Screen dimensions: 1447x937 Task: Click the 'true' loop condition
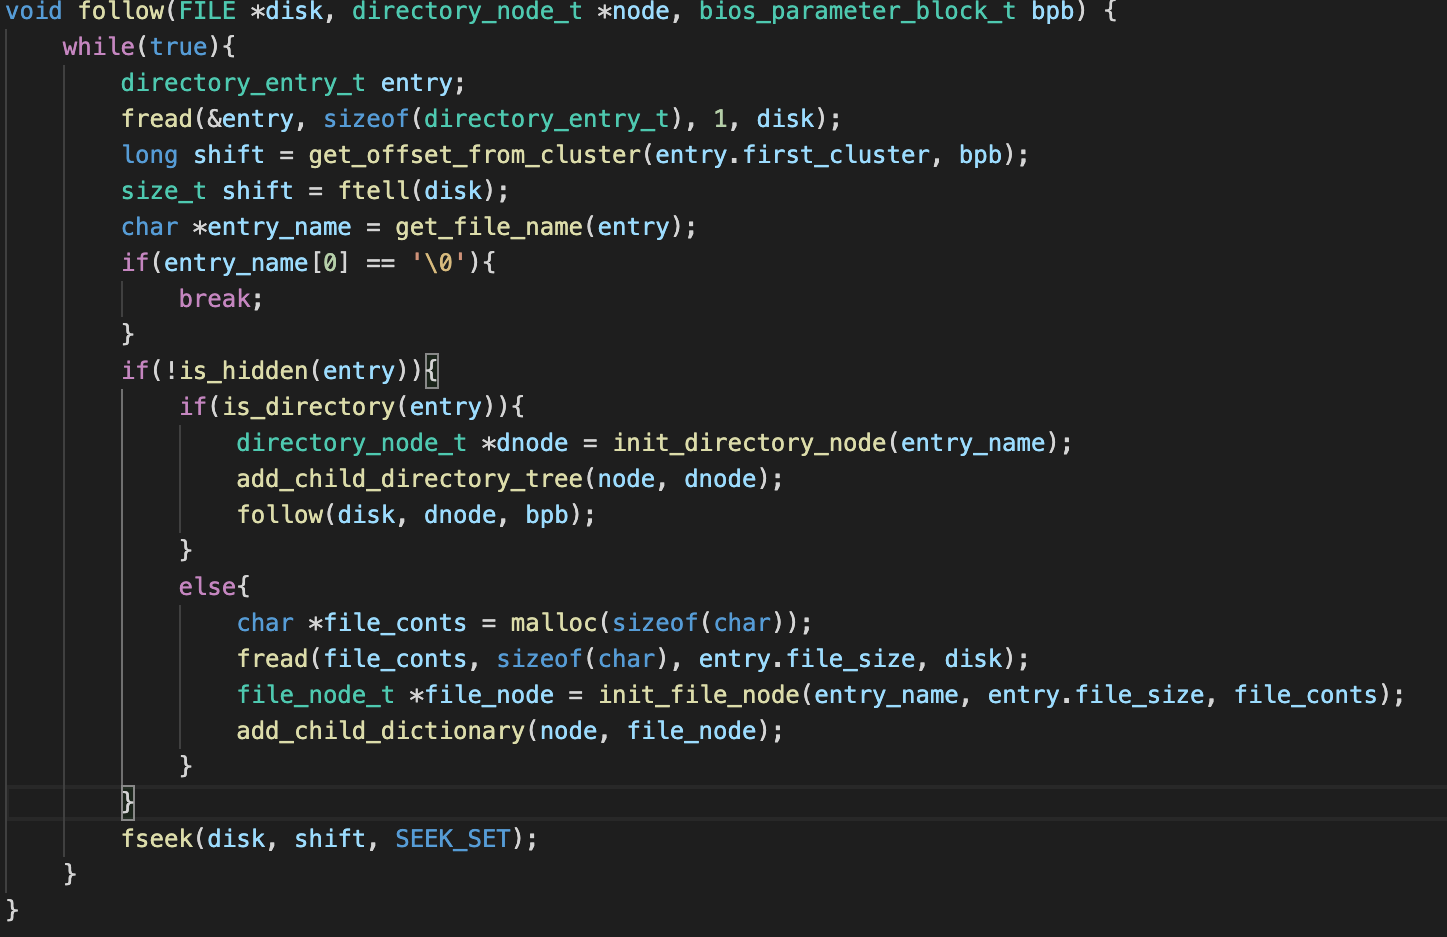click(178, 47)
